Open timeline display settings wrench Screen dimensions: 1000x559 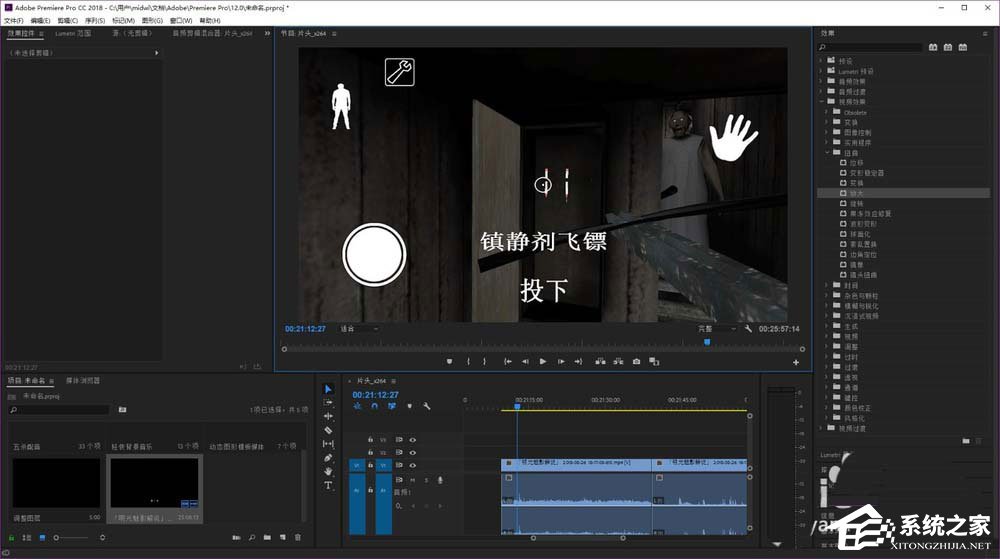(x=427, y=406)
